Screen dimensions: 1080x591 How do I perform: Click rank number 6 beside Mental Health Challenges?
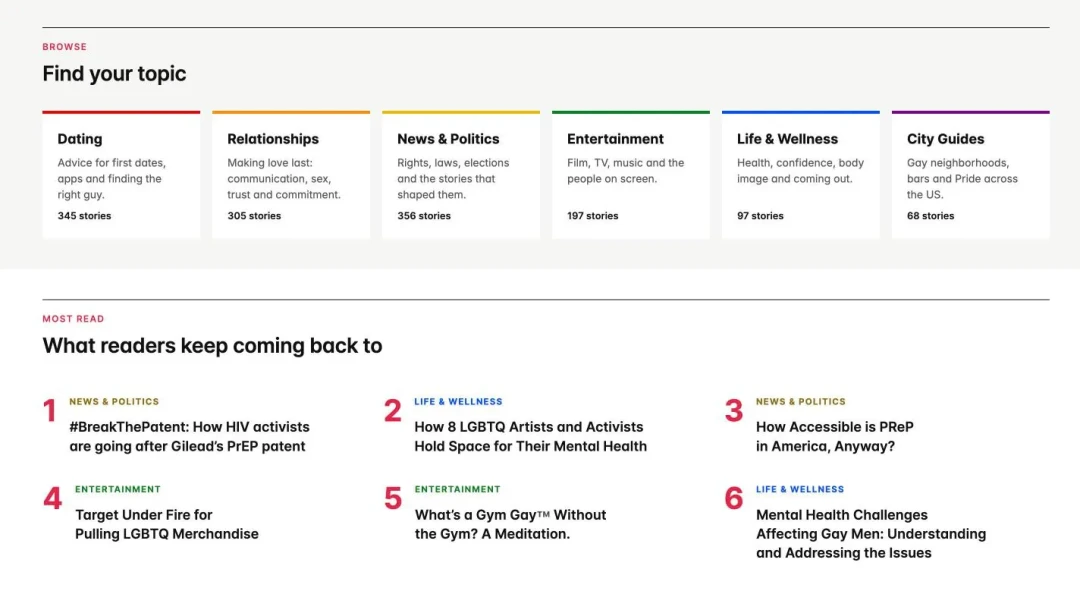tap(734, 499)
